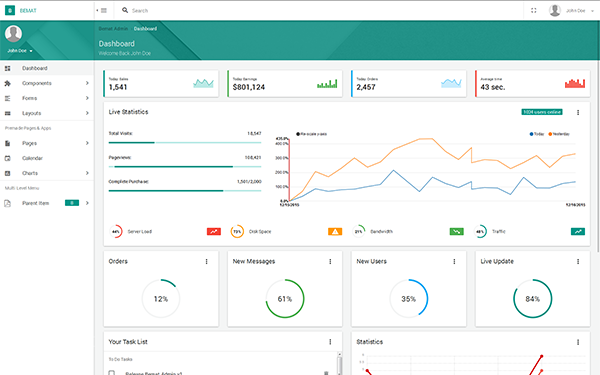600x375 pixels.
Task: Click the Parent Item count badge
Action: click(x=72, y=203)
